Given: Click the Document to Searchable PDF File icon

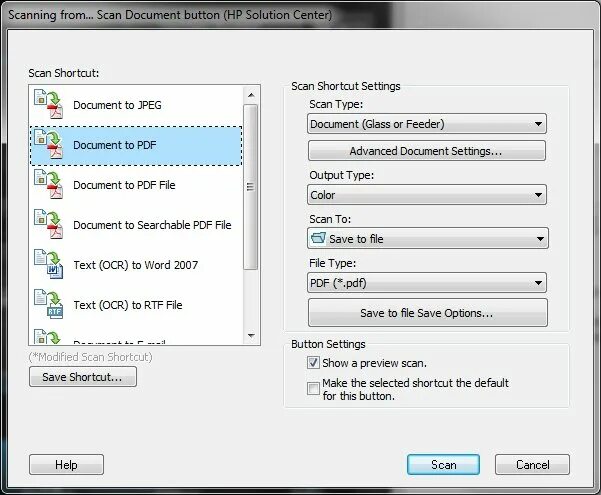Looking at the screenshot, I should click(x=49, y=224).
